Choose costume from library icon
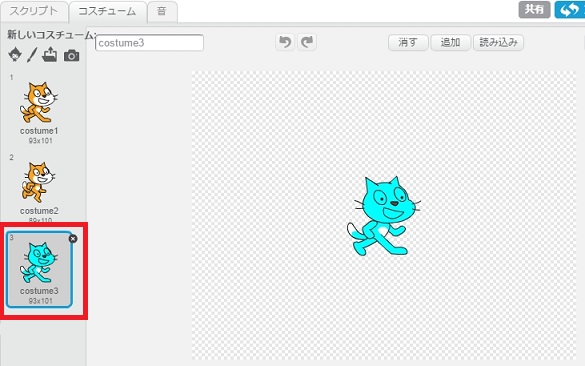This screenshot has height=366, width=585. pos(15,55)
